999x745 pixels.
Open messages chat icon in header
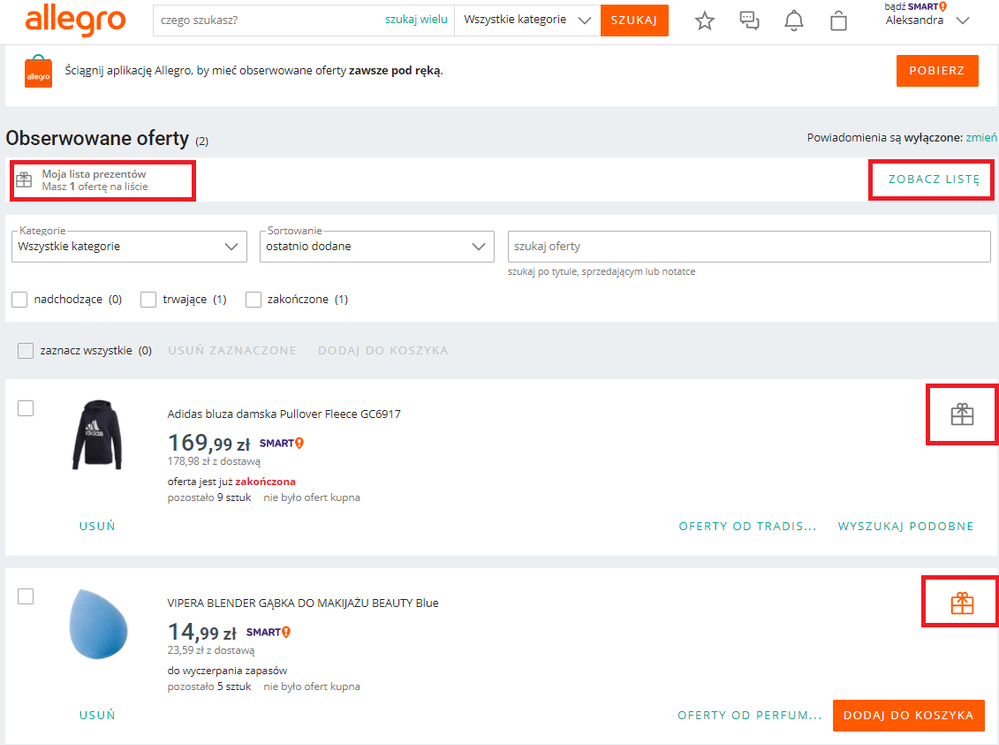click(x=749, y=20)
